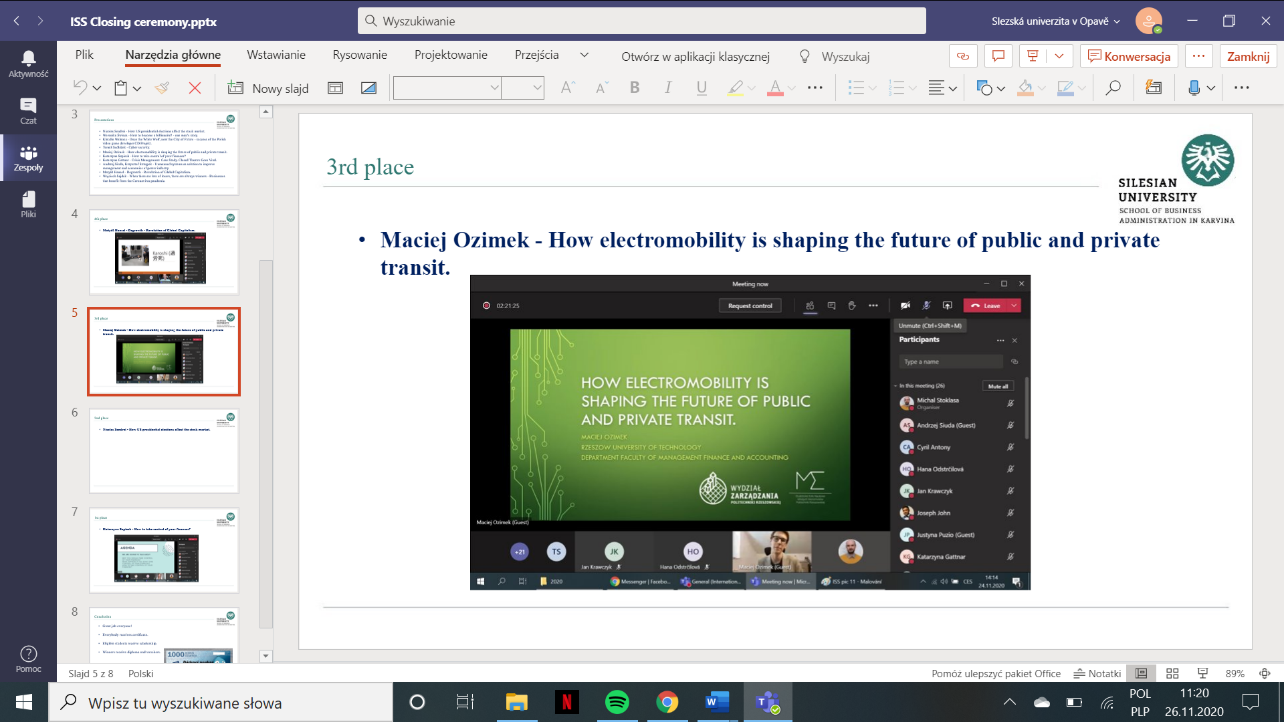Expand the paste options arrow
The width and height of the screenshot is (1284, 722).
point(136,89)
